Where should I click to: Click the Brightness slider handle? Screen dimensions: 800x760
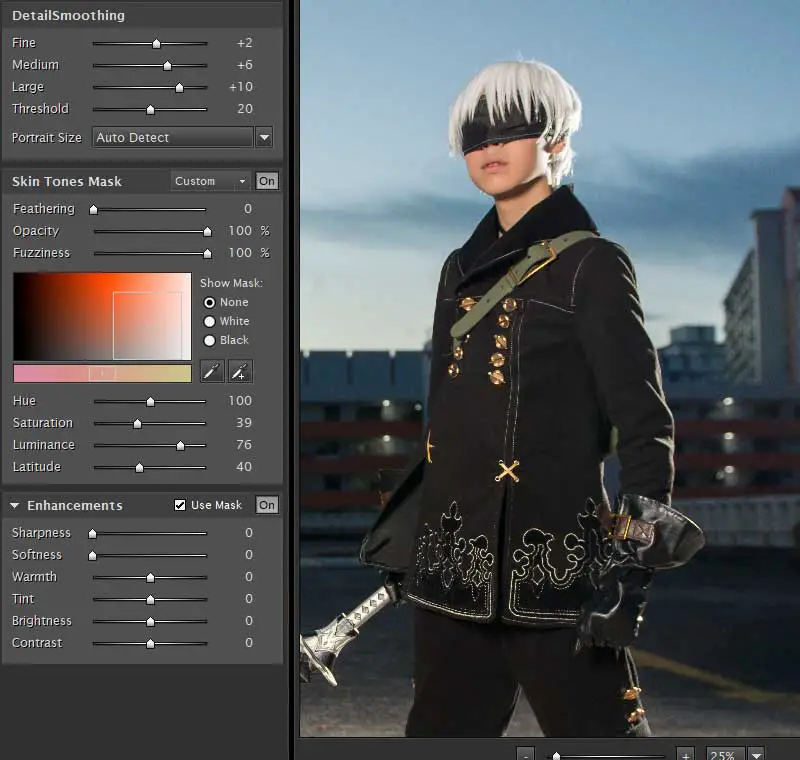click(x=151, y=622)
